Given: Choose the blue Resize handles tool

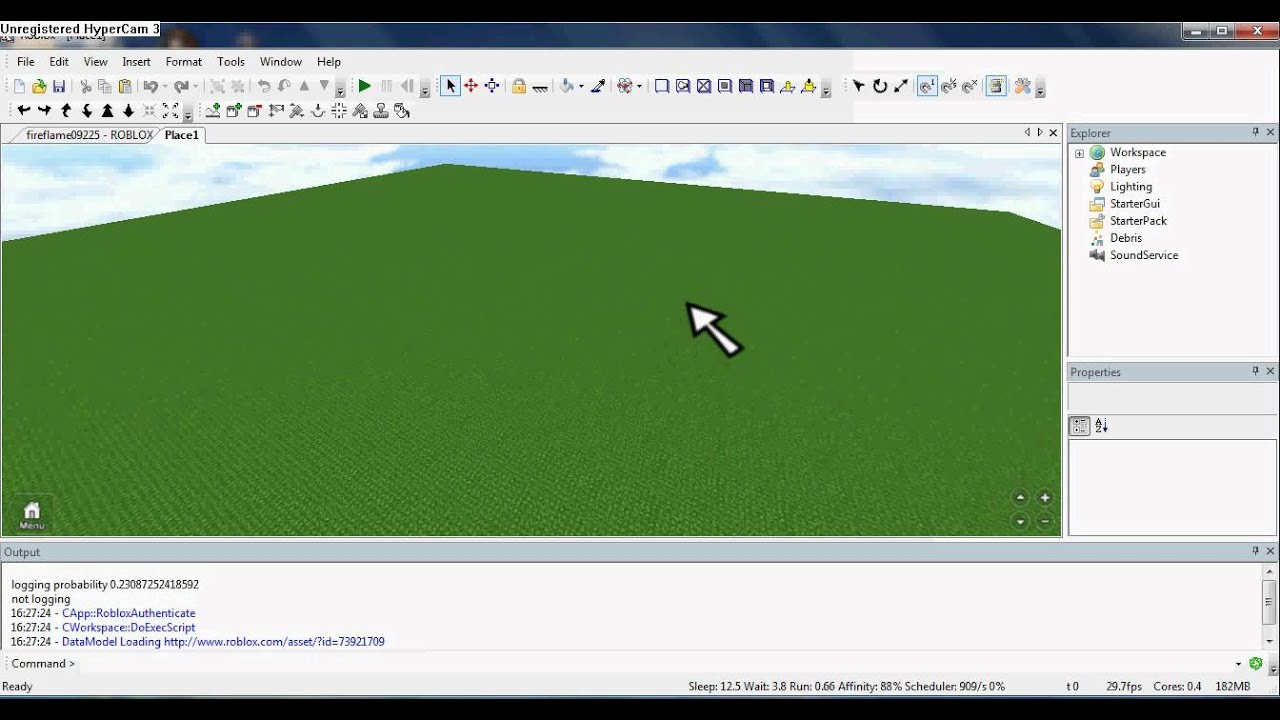Looking at the screenshot, I should pyautogui.click(x=492, y=86).
